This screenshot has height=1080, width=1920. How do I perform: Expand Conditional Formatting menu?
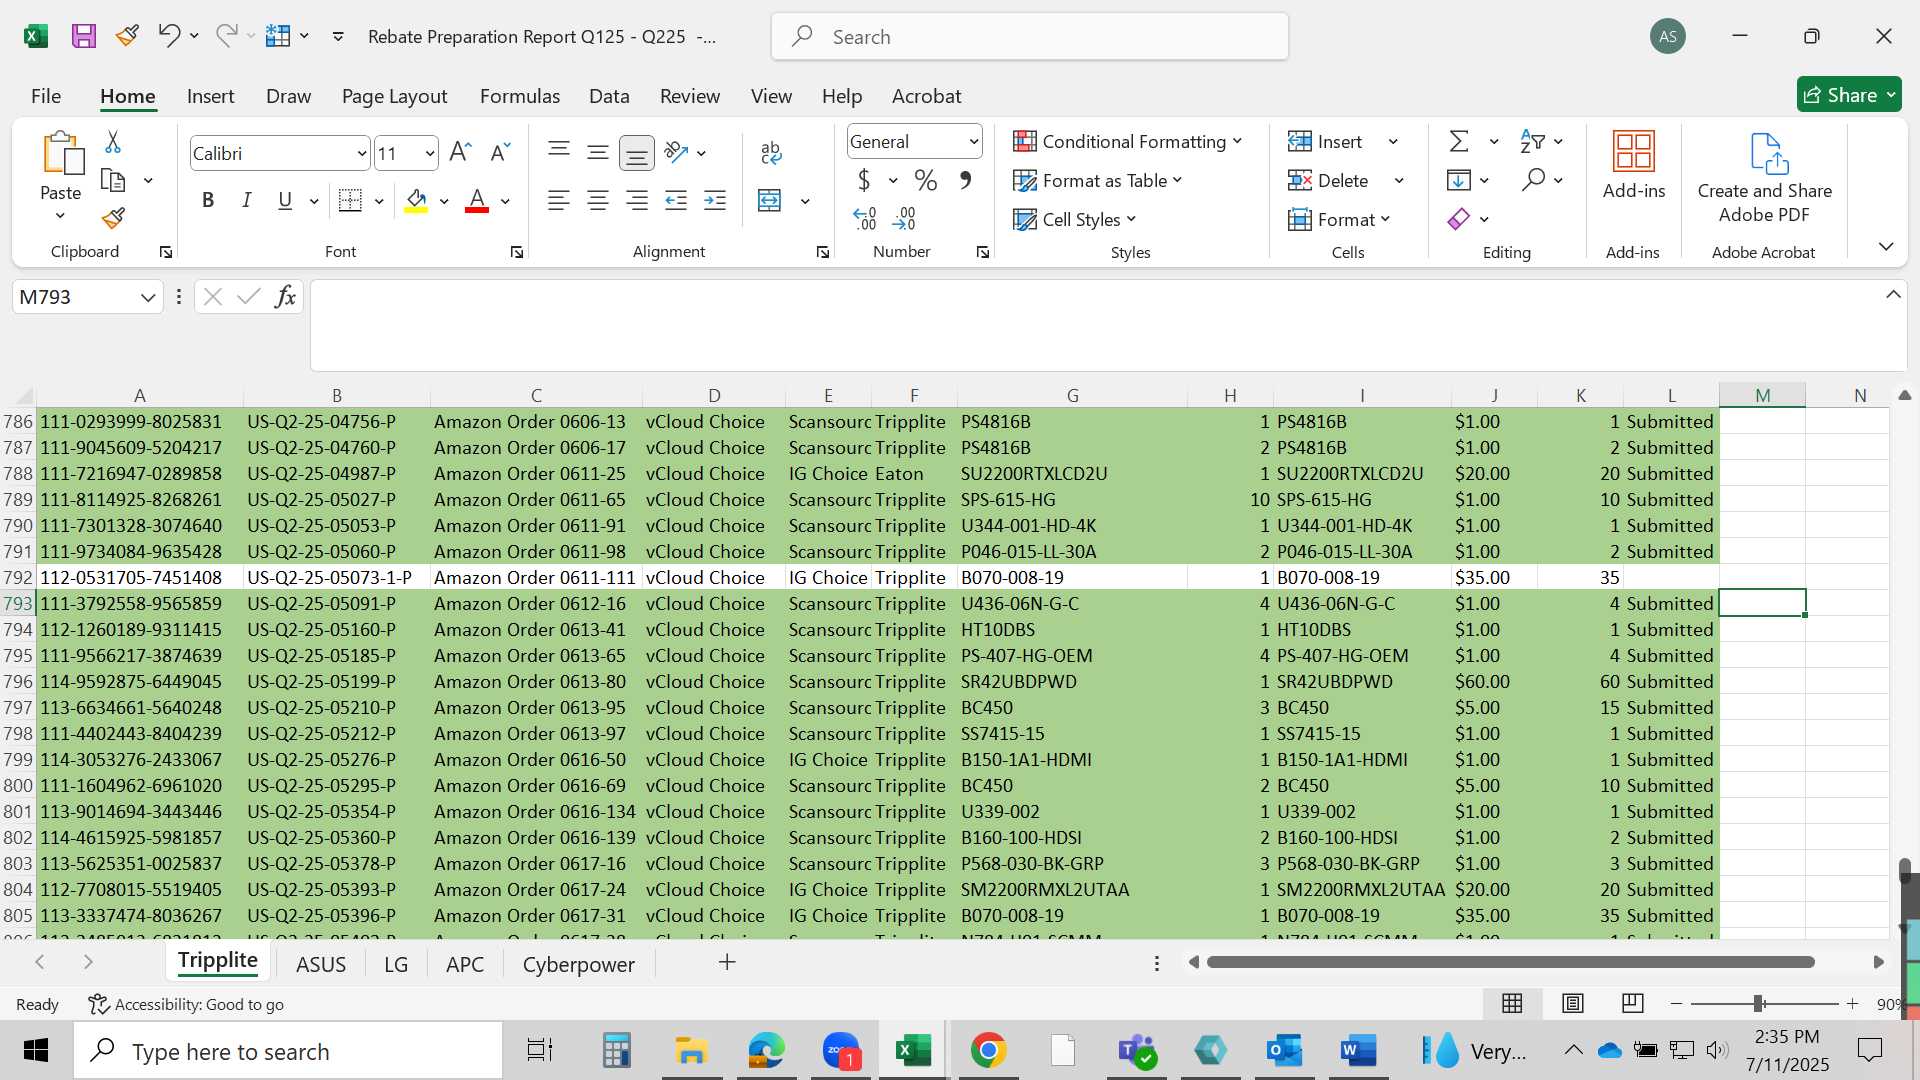tap(1127, 142)
